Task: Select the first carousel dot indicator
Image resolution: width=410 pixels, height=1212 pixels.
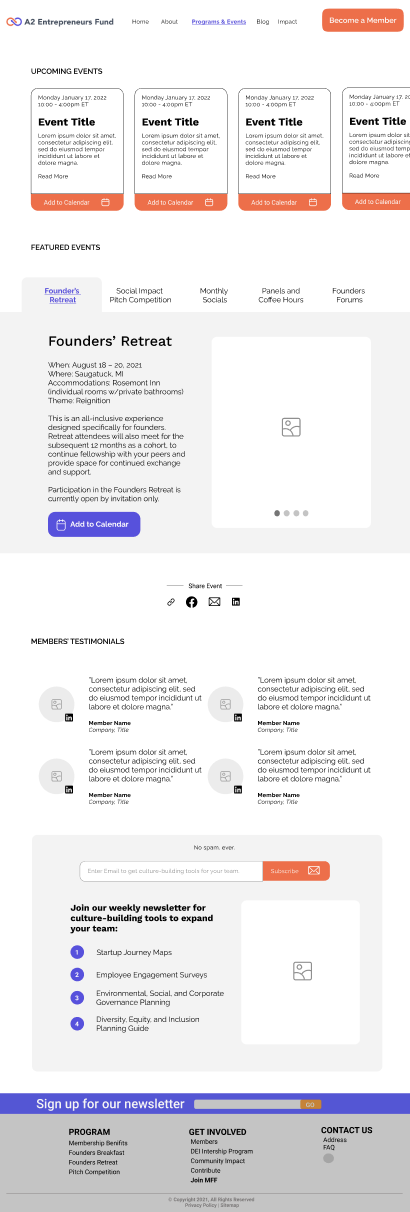Action: coord(277,513)
